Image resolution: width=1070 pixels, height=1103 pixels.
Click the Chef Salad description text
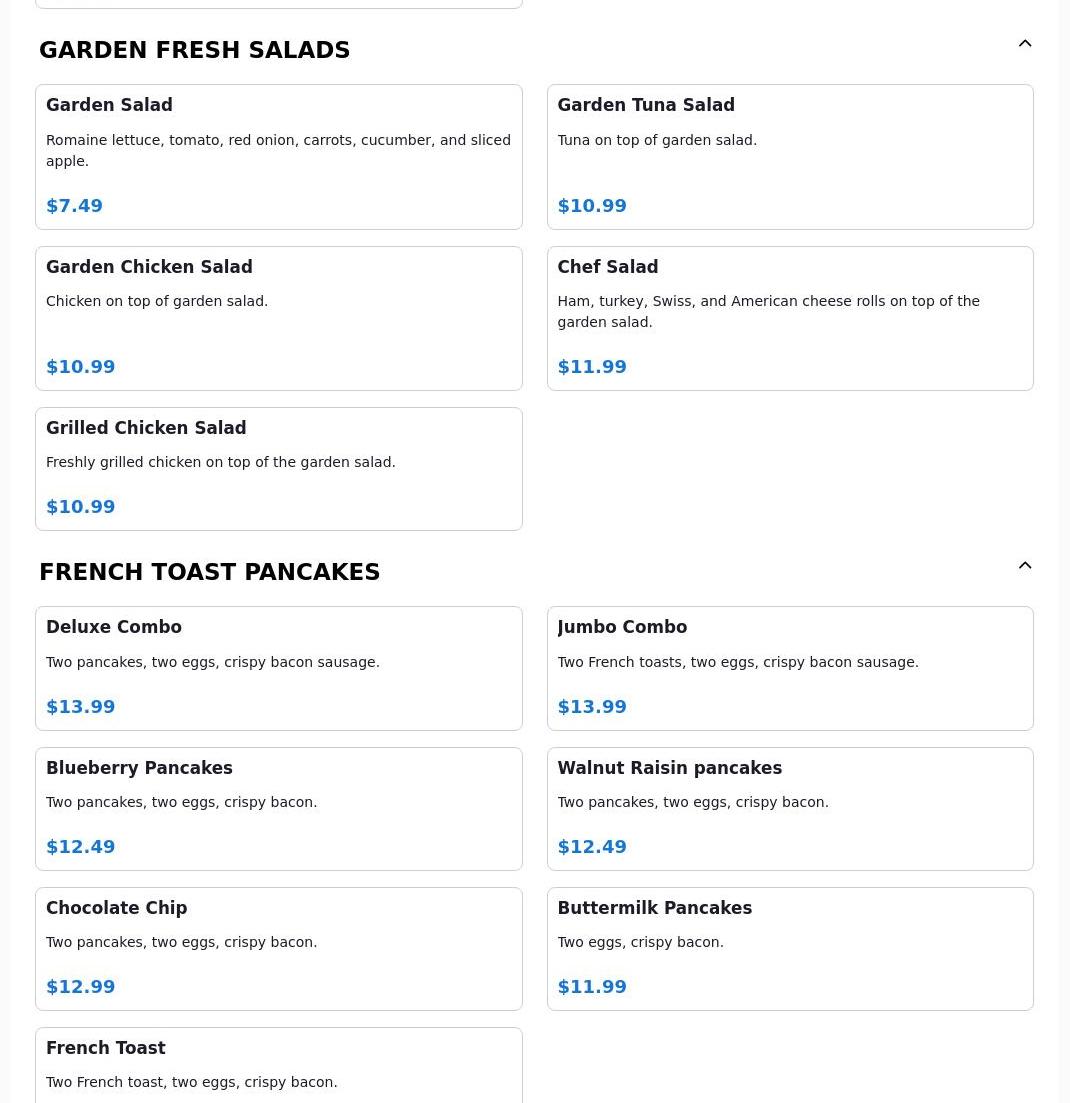pos(768,312)
